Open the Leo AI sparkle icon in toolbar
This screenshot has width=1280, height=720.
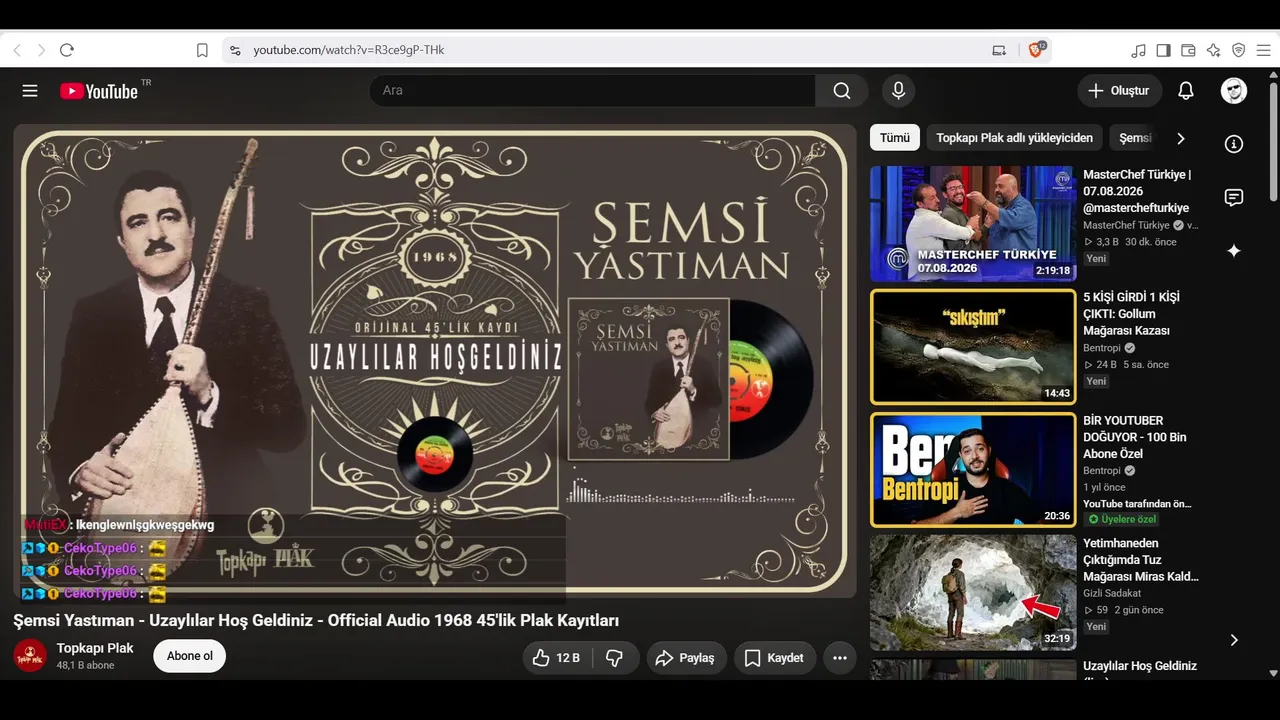pyautogui.click(x=1213, y=50)
